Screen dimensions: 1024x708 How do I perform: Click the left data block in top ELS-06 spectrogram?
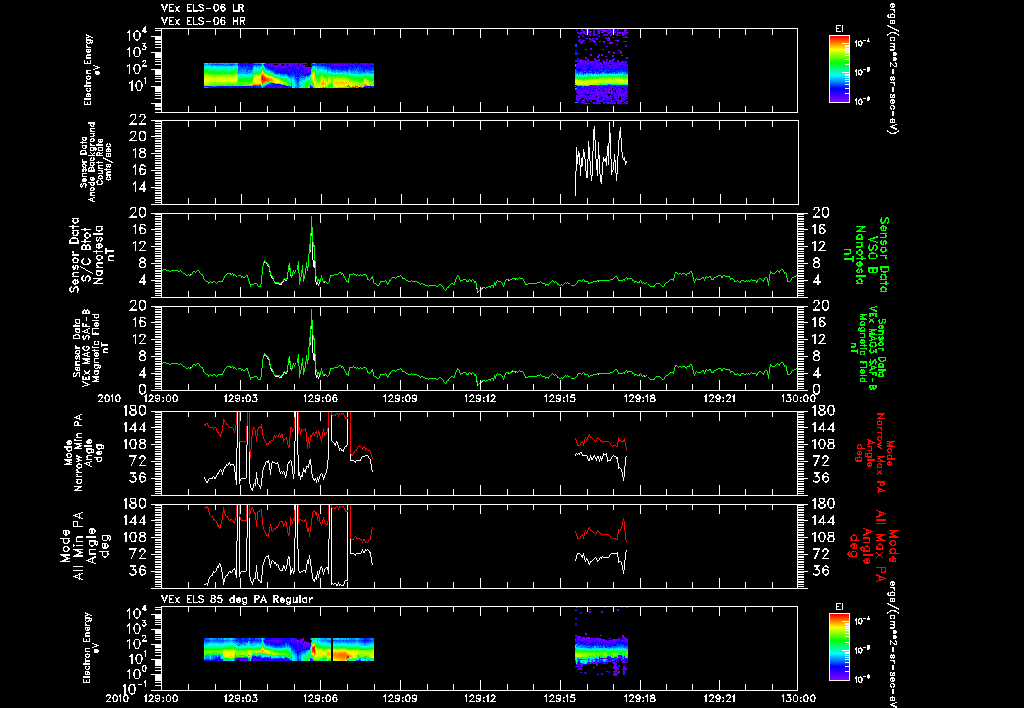click(289, 75)
